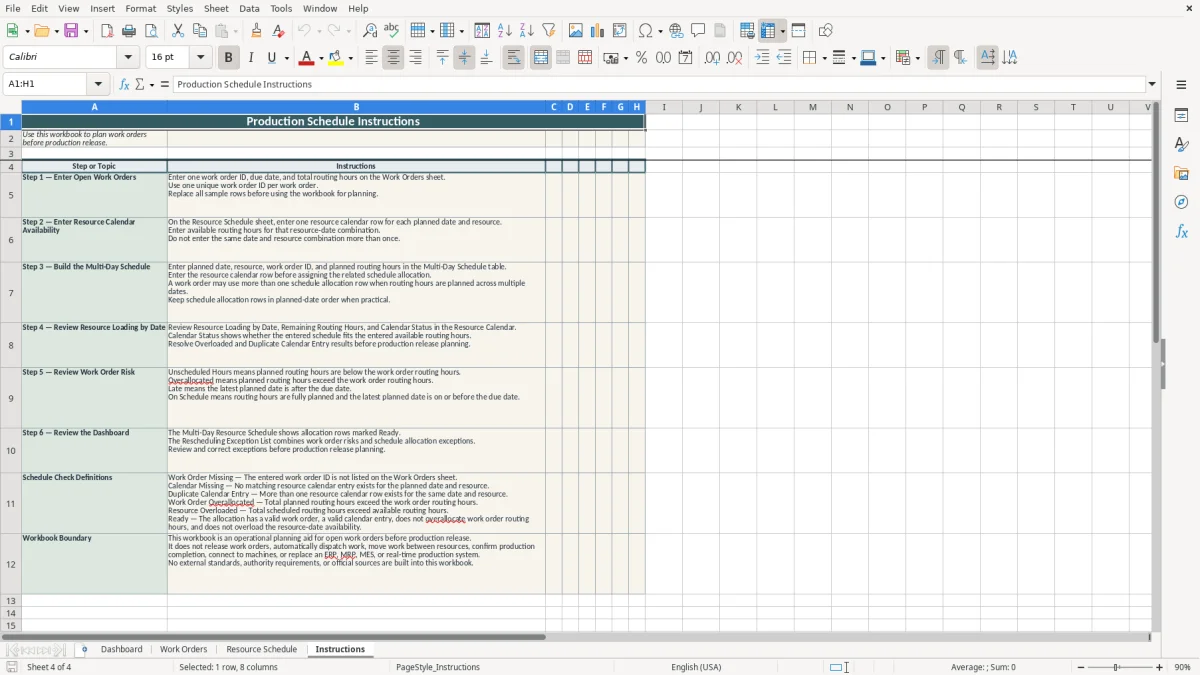Define print area icon
Image resolution: width=1200 pixels, height=675 pixels.
pos(747,31)
